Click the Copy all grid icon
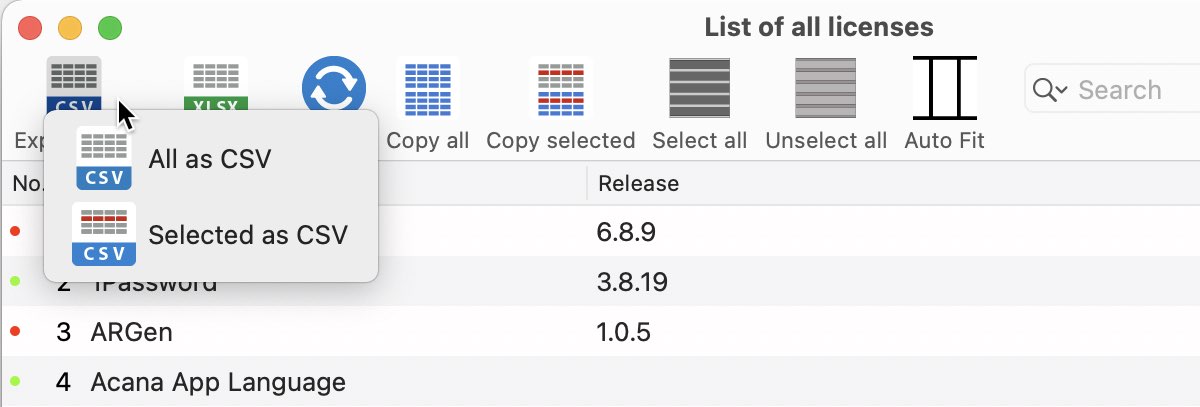The image size is (1200, 407). pos(428,90)
